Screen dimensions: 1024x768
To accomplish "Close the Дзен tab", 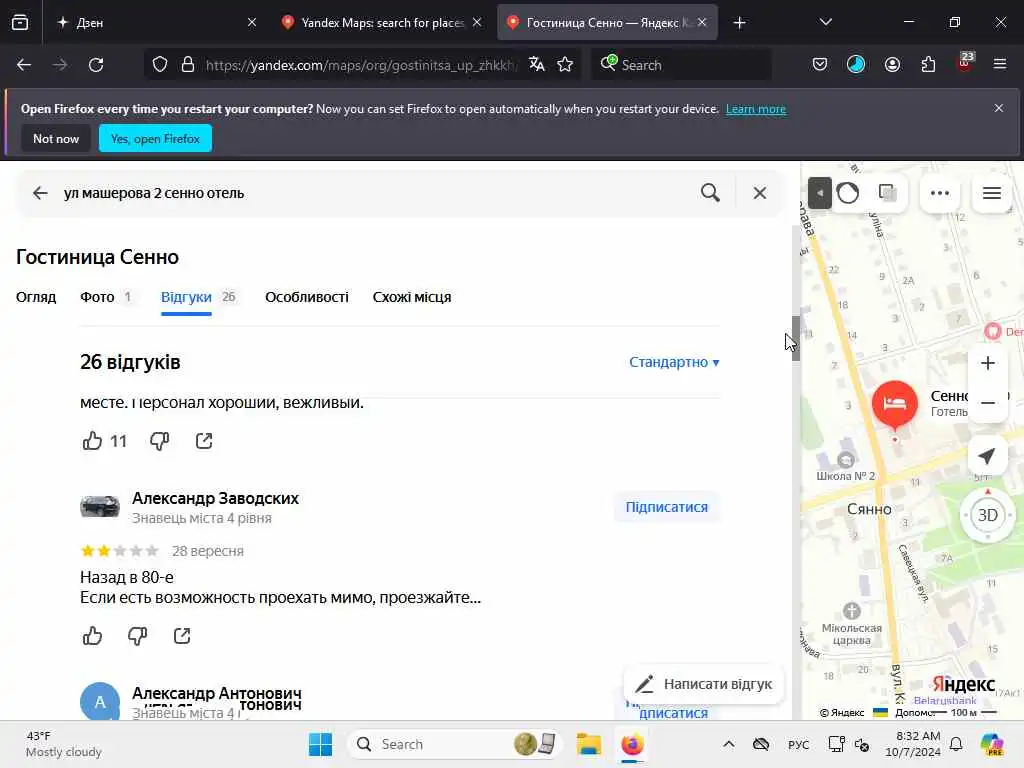I will coord(252,23).
